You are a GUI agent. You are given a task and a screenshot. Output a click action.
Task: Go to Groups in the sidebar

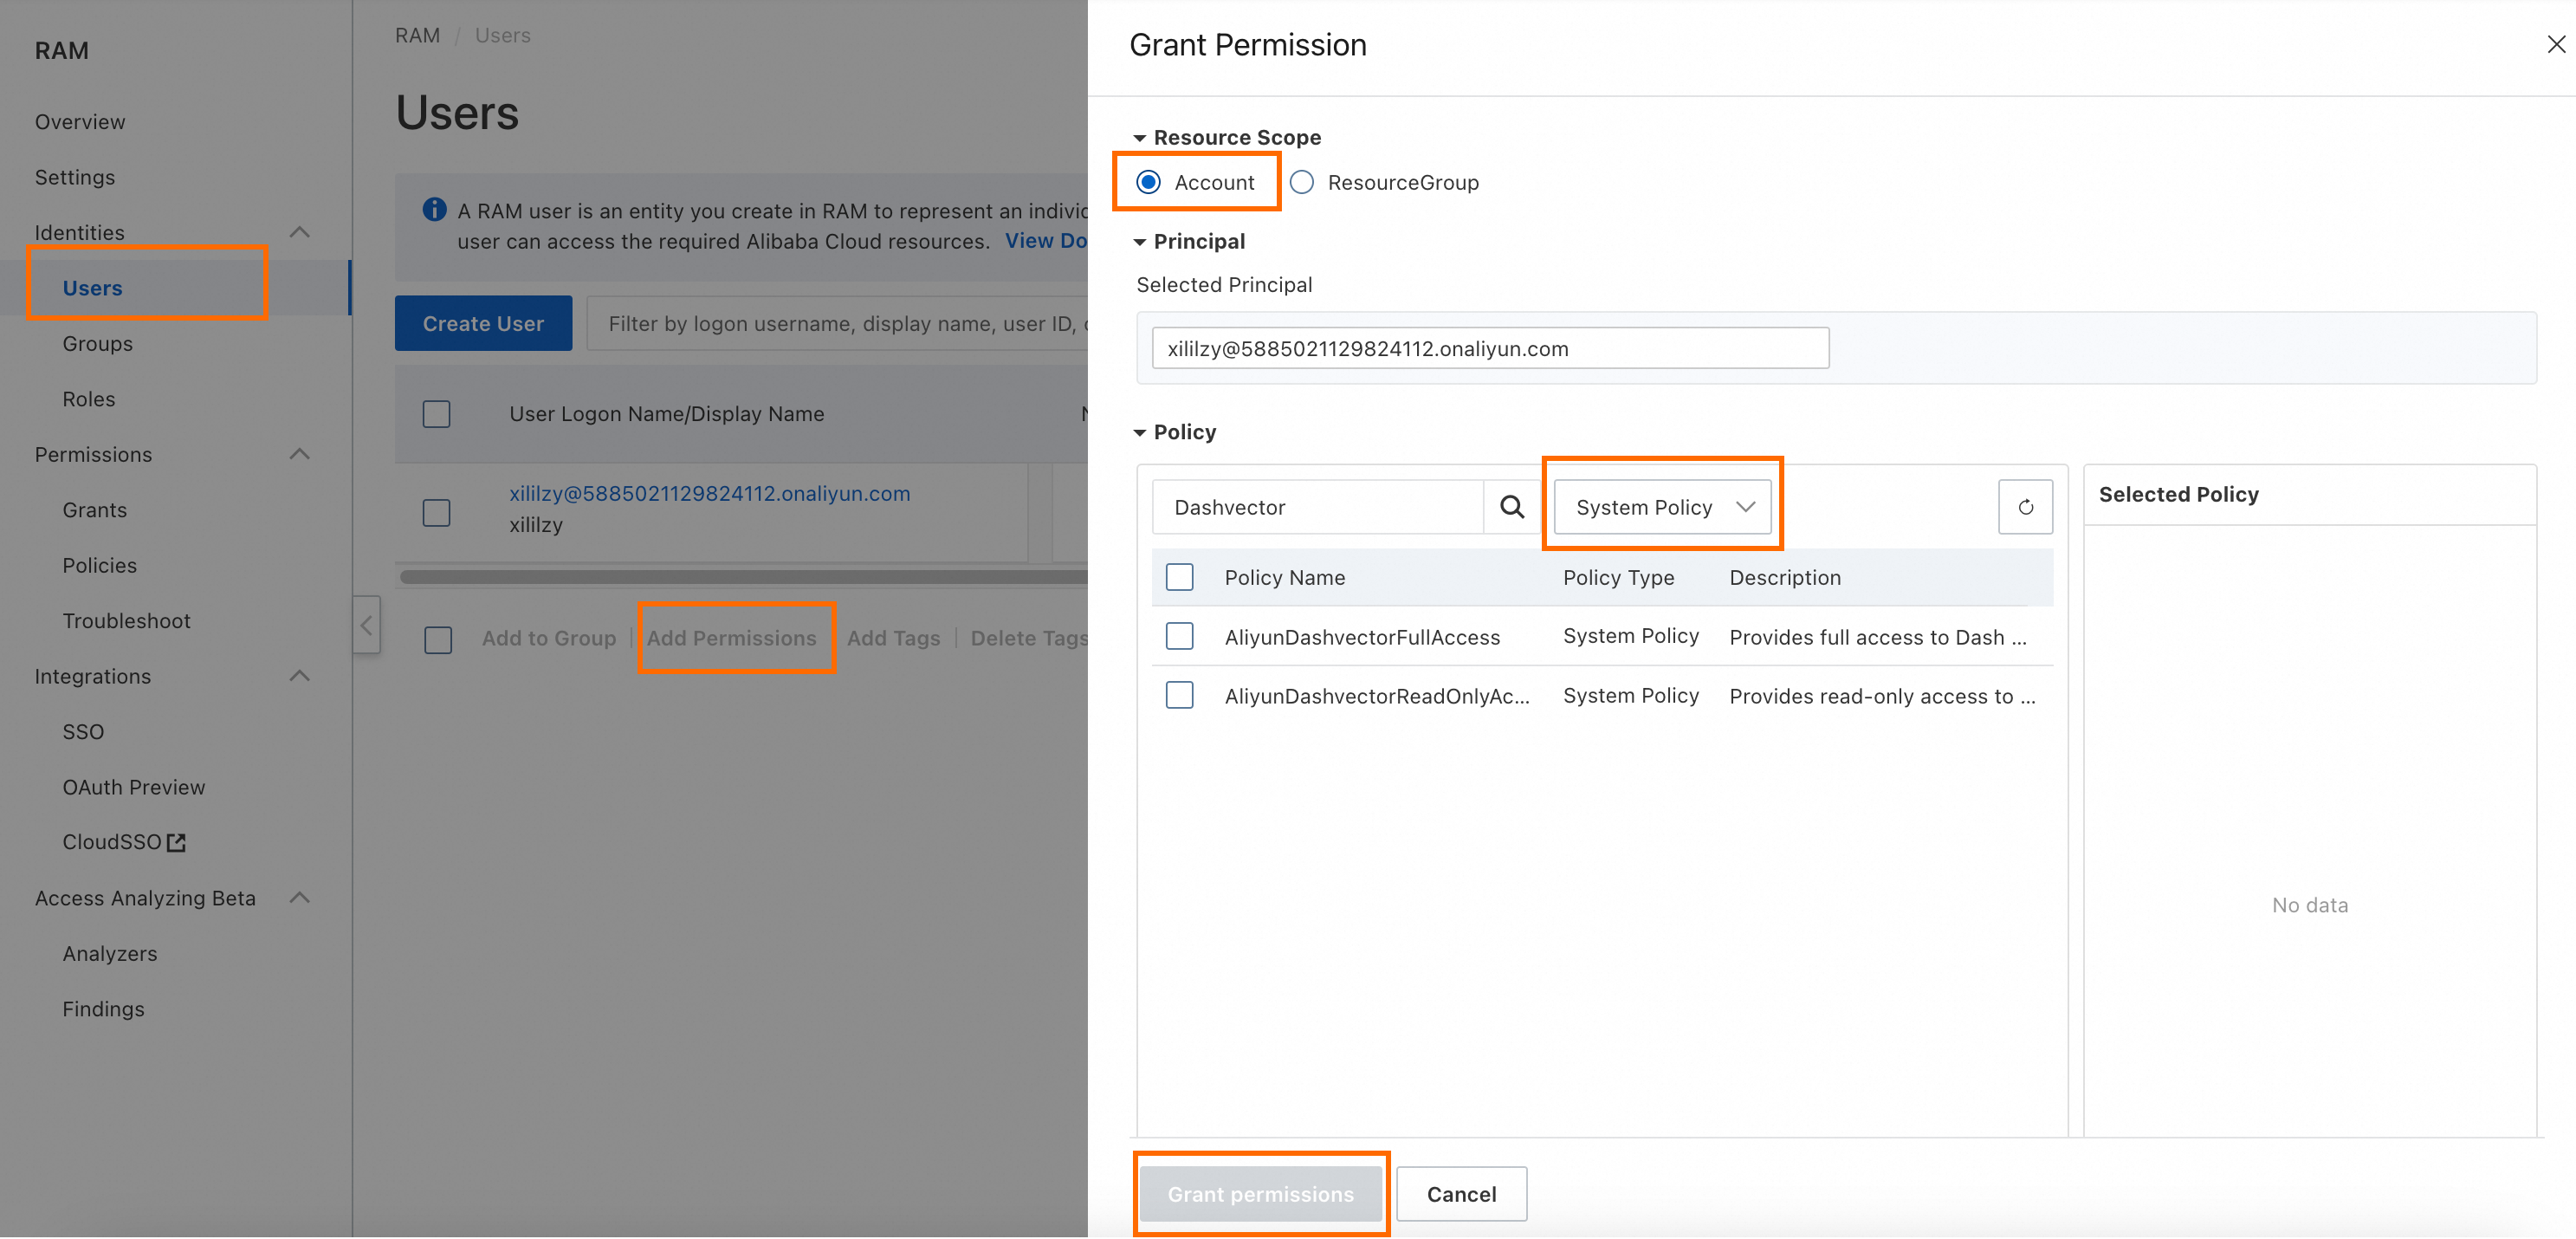coord(97,343)
